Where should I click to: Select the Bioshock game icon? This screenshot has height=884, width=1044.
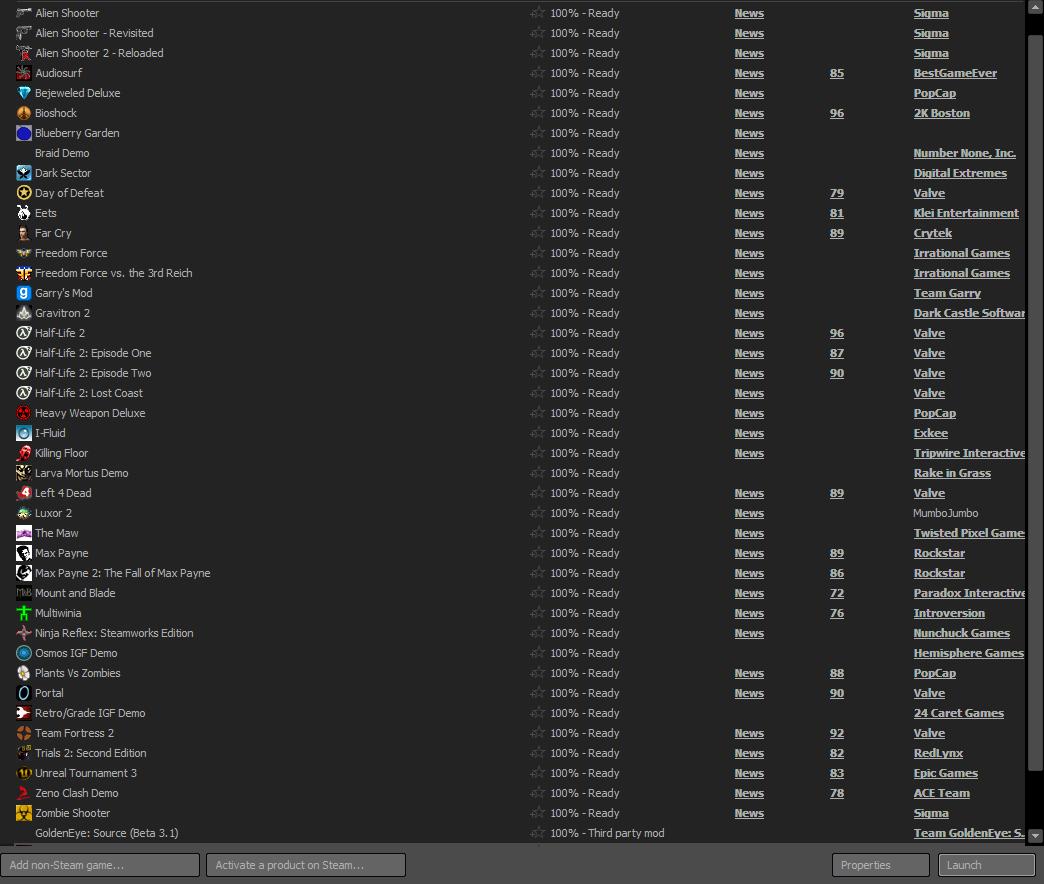[24, 113]
